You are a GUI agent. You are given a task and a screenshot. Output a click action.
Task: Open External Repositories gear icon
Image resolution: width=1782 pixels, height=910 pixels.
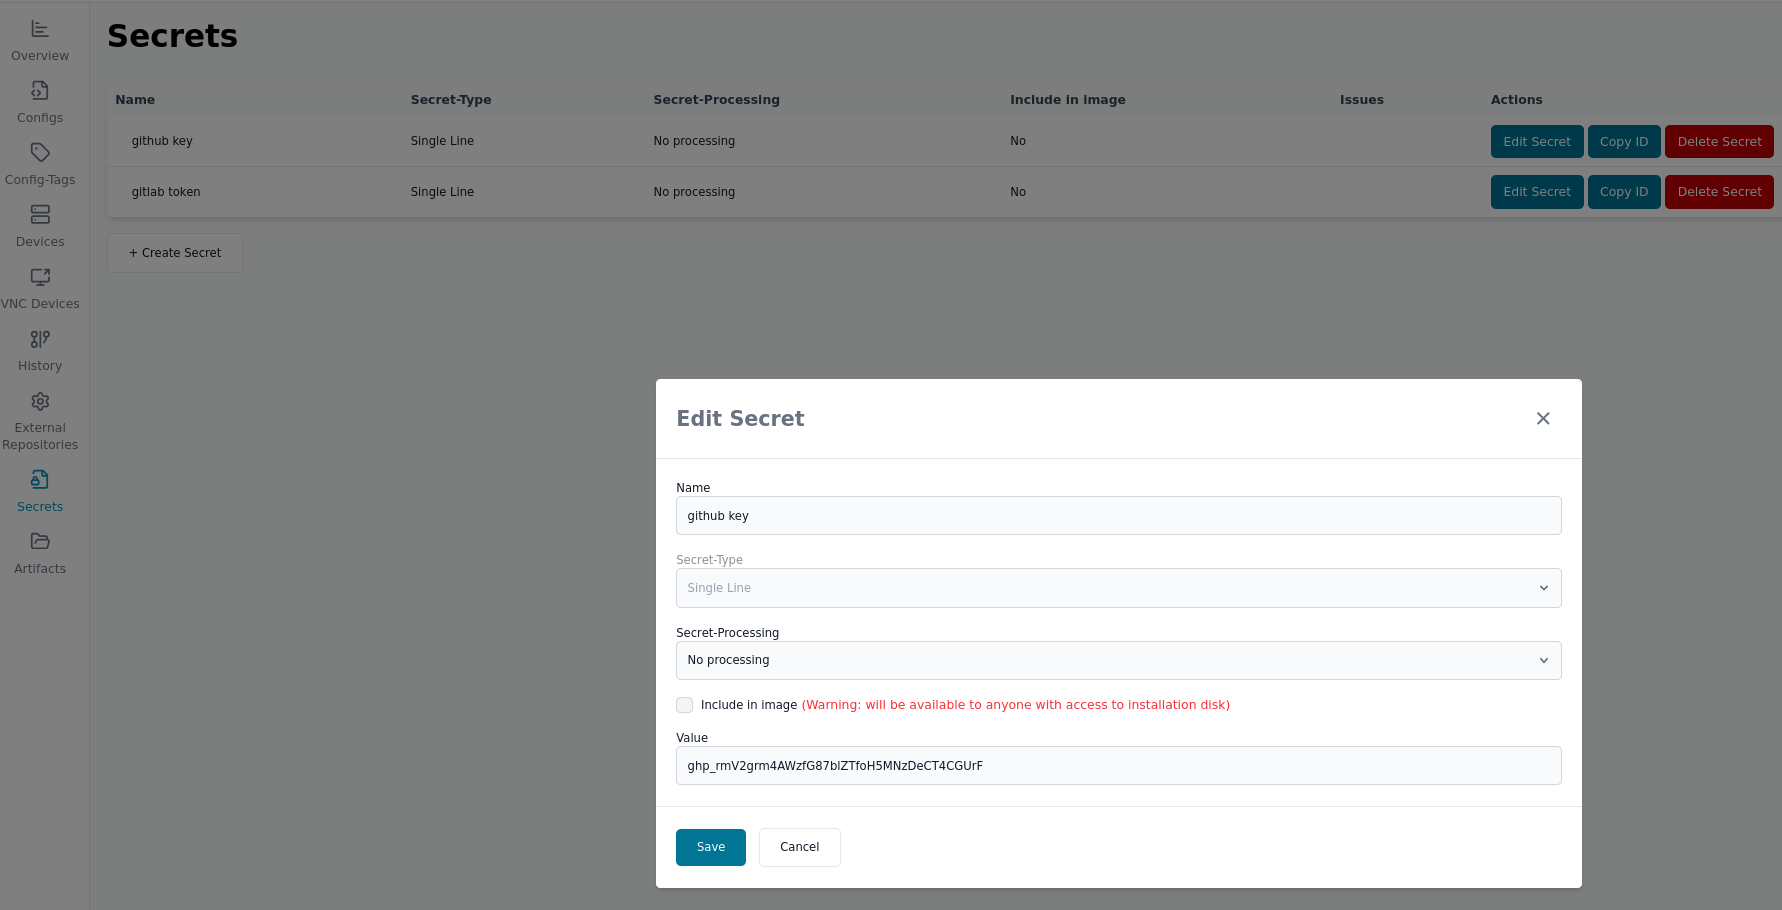[x=40, y=401]
